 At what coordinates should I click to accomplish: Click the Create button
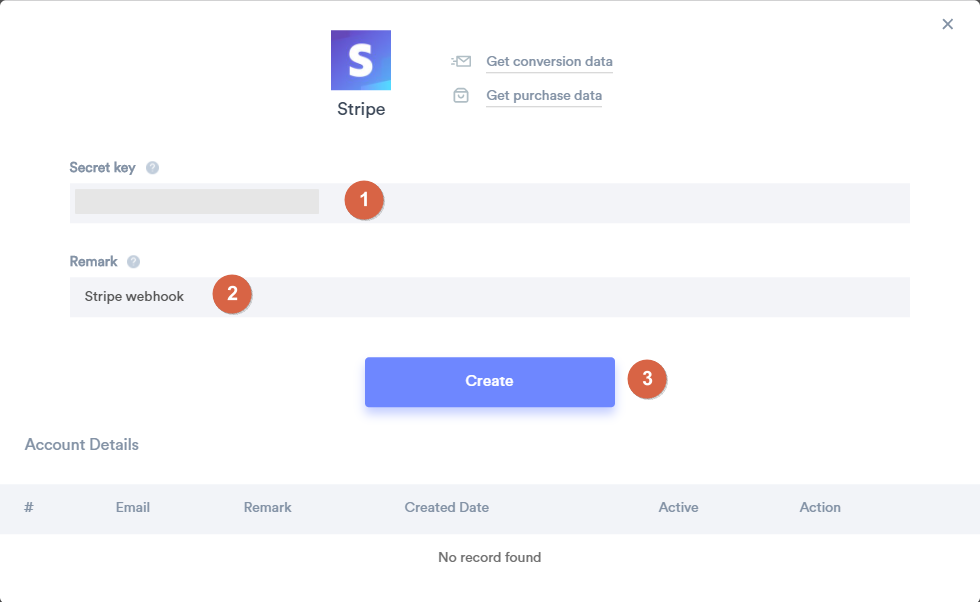(x=490, y=382)
